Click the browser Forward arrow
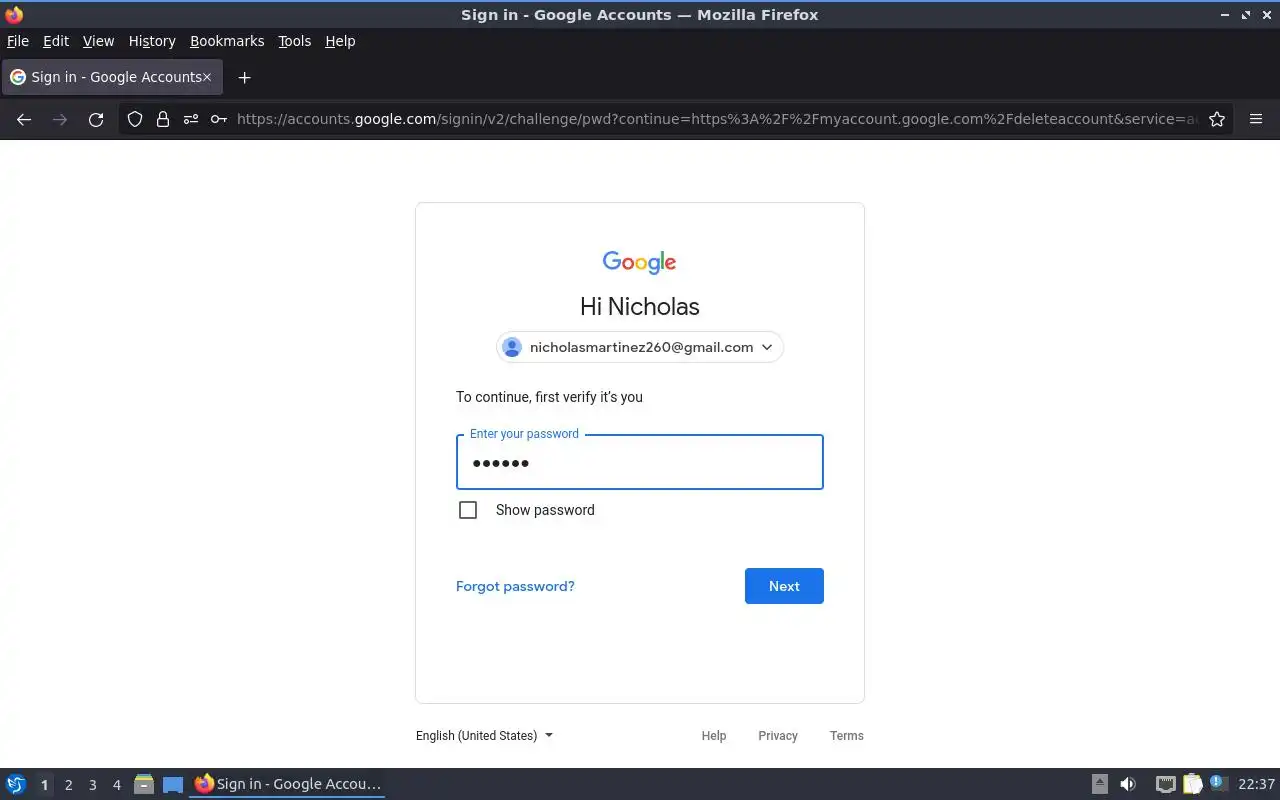Screen dimensions: 1280x800 pyautogui.click(x=60, y=119)
